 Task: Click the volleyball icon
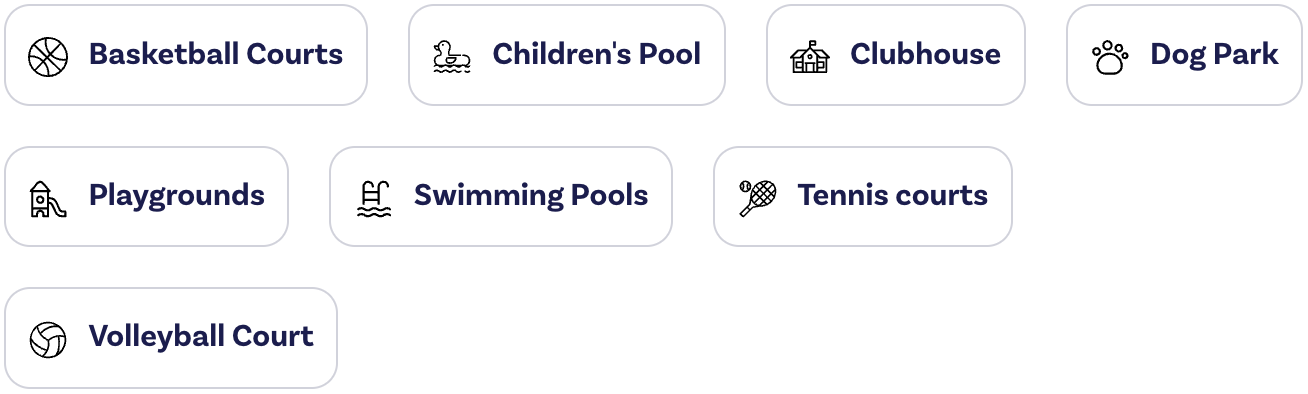pyautogui.click(x=47, y=339)
